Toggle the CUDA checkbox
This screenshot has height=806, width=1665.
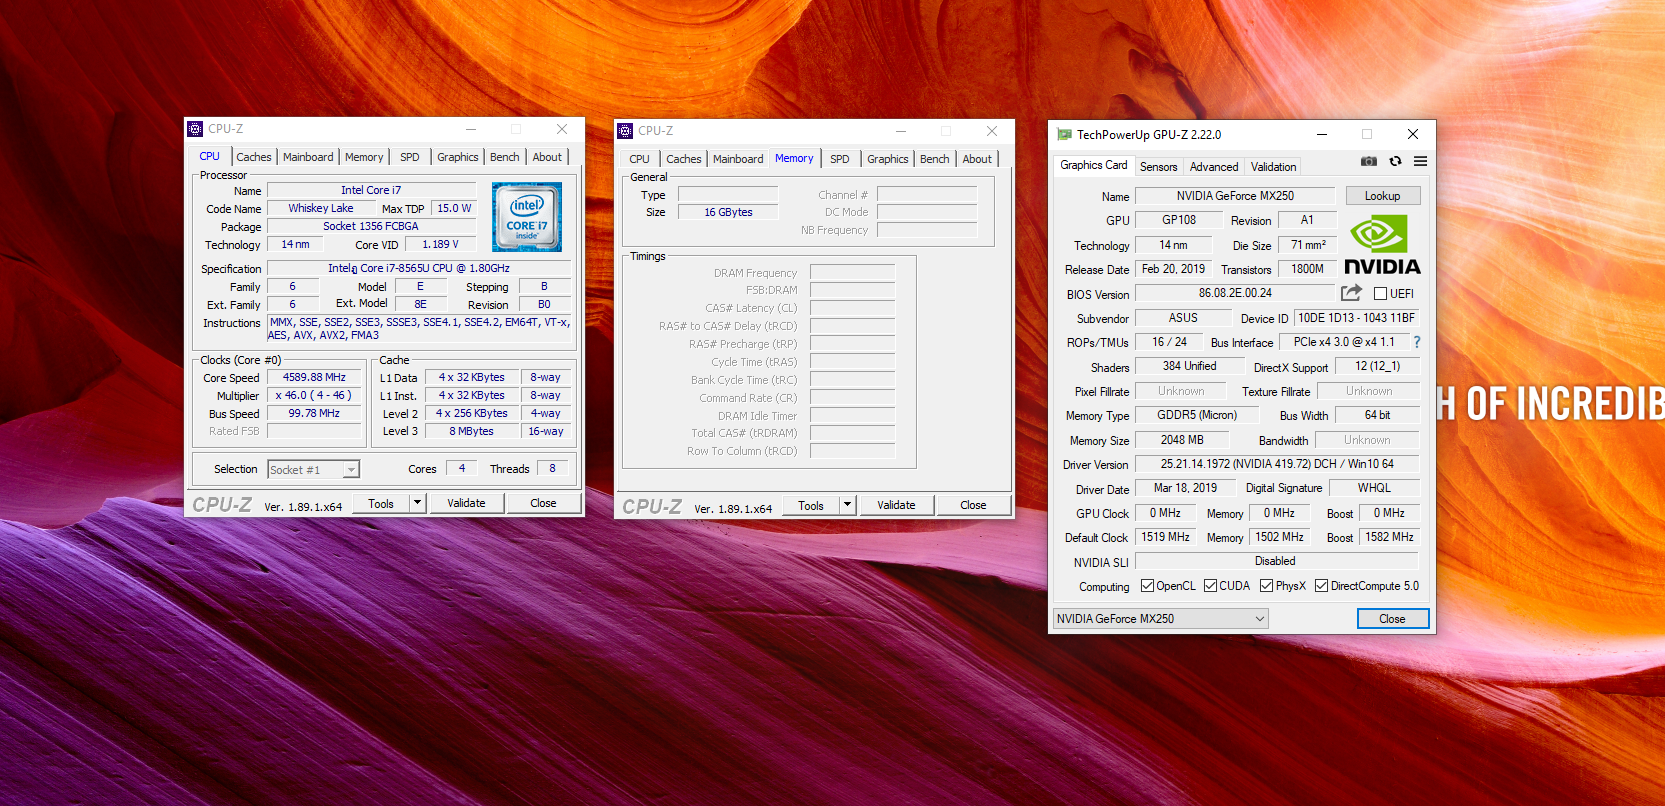[1210, 586]
